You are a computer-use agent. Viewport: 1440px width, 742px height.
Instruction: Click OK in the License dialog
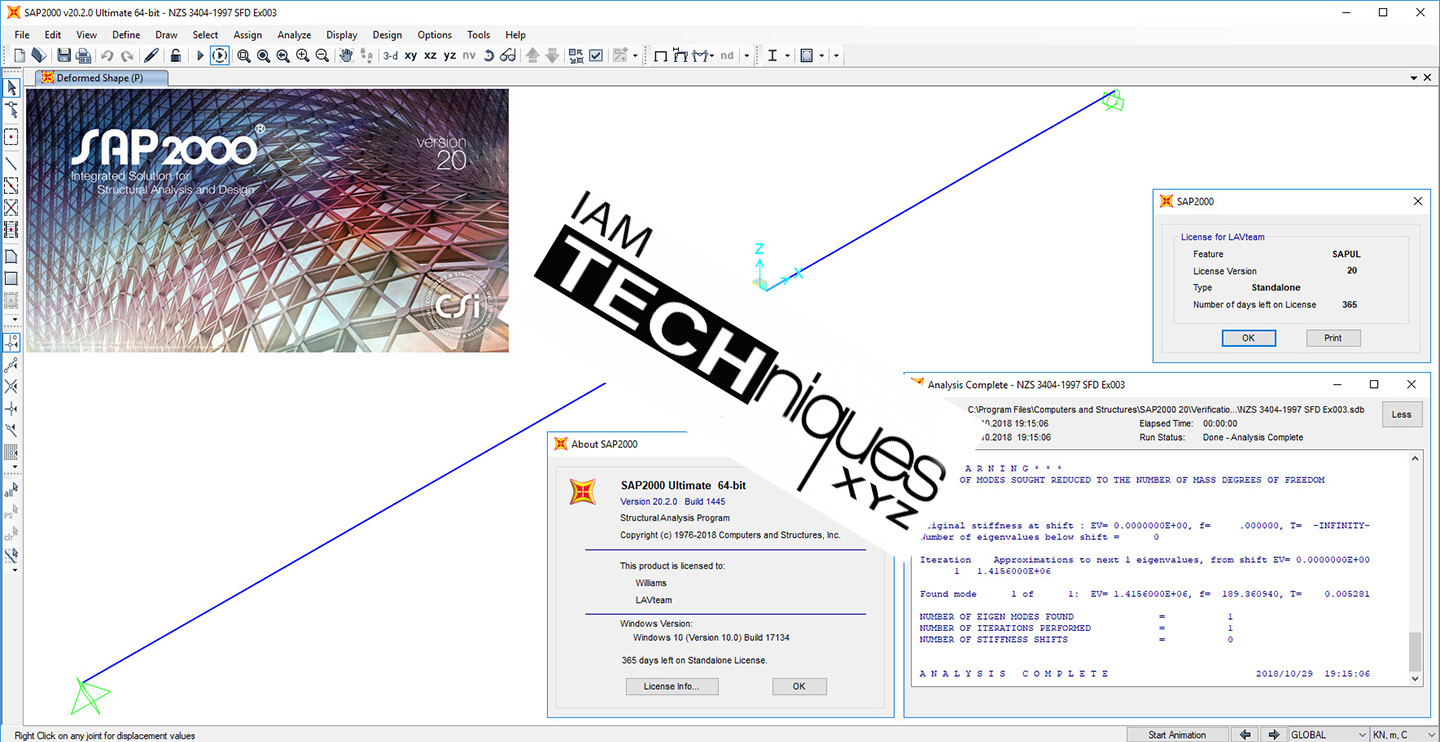[x=1248, y=338]
